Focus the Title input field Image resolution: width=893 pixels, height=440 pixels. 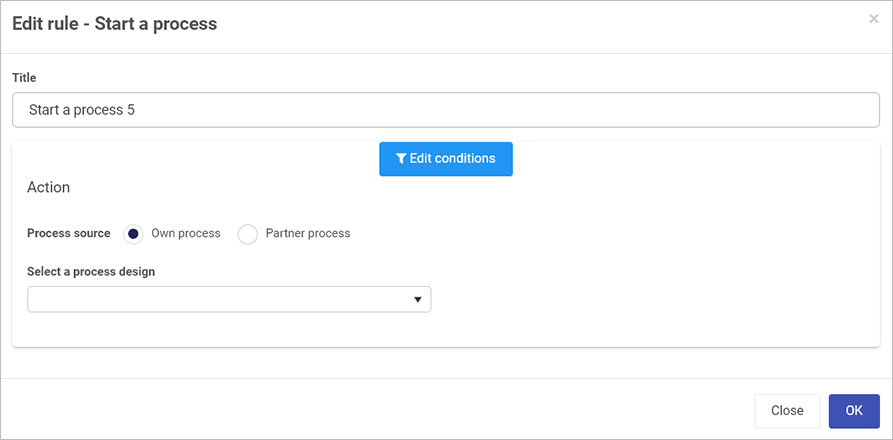[x=446, y=110]
